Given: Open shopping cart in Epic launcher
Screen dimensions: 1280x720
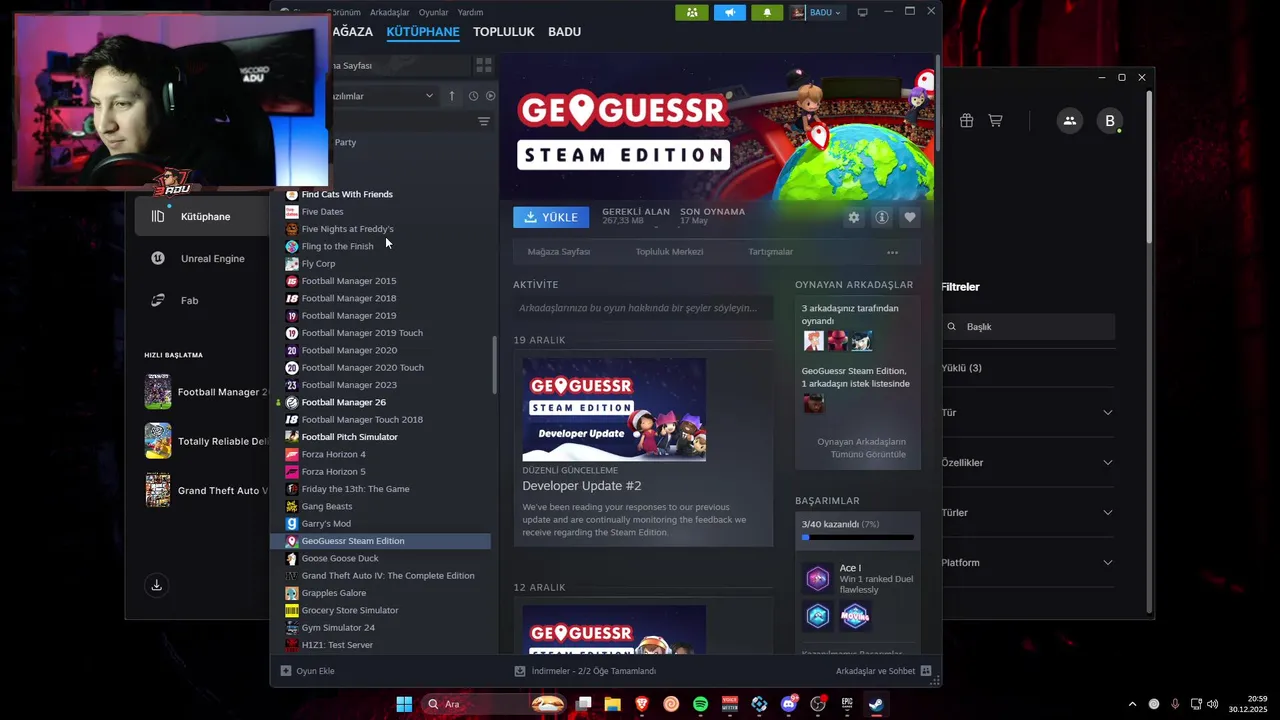Looking at the screenshot, I should click(x=995, y=121).
